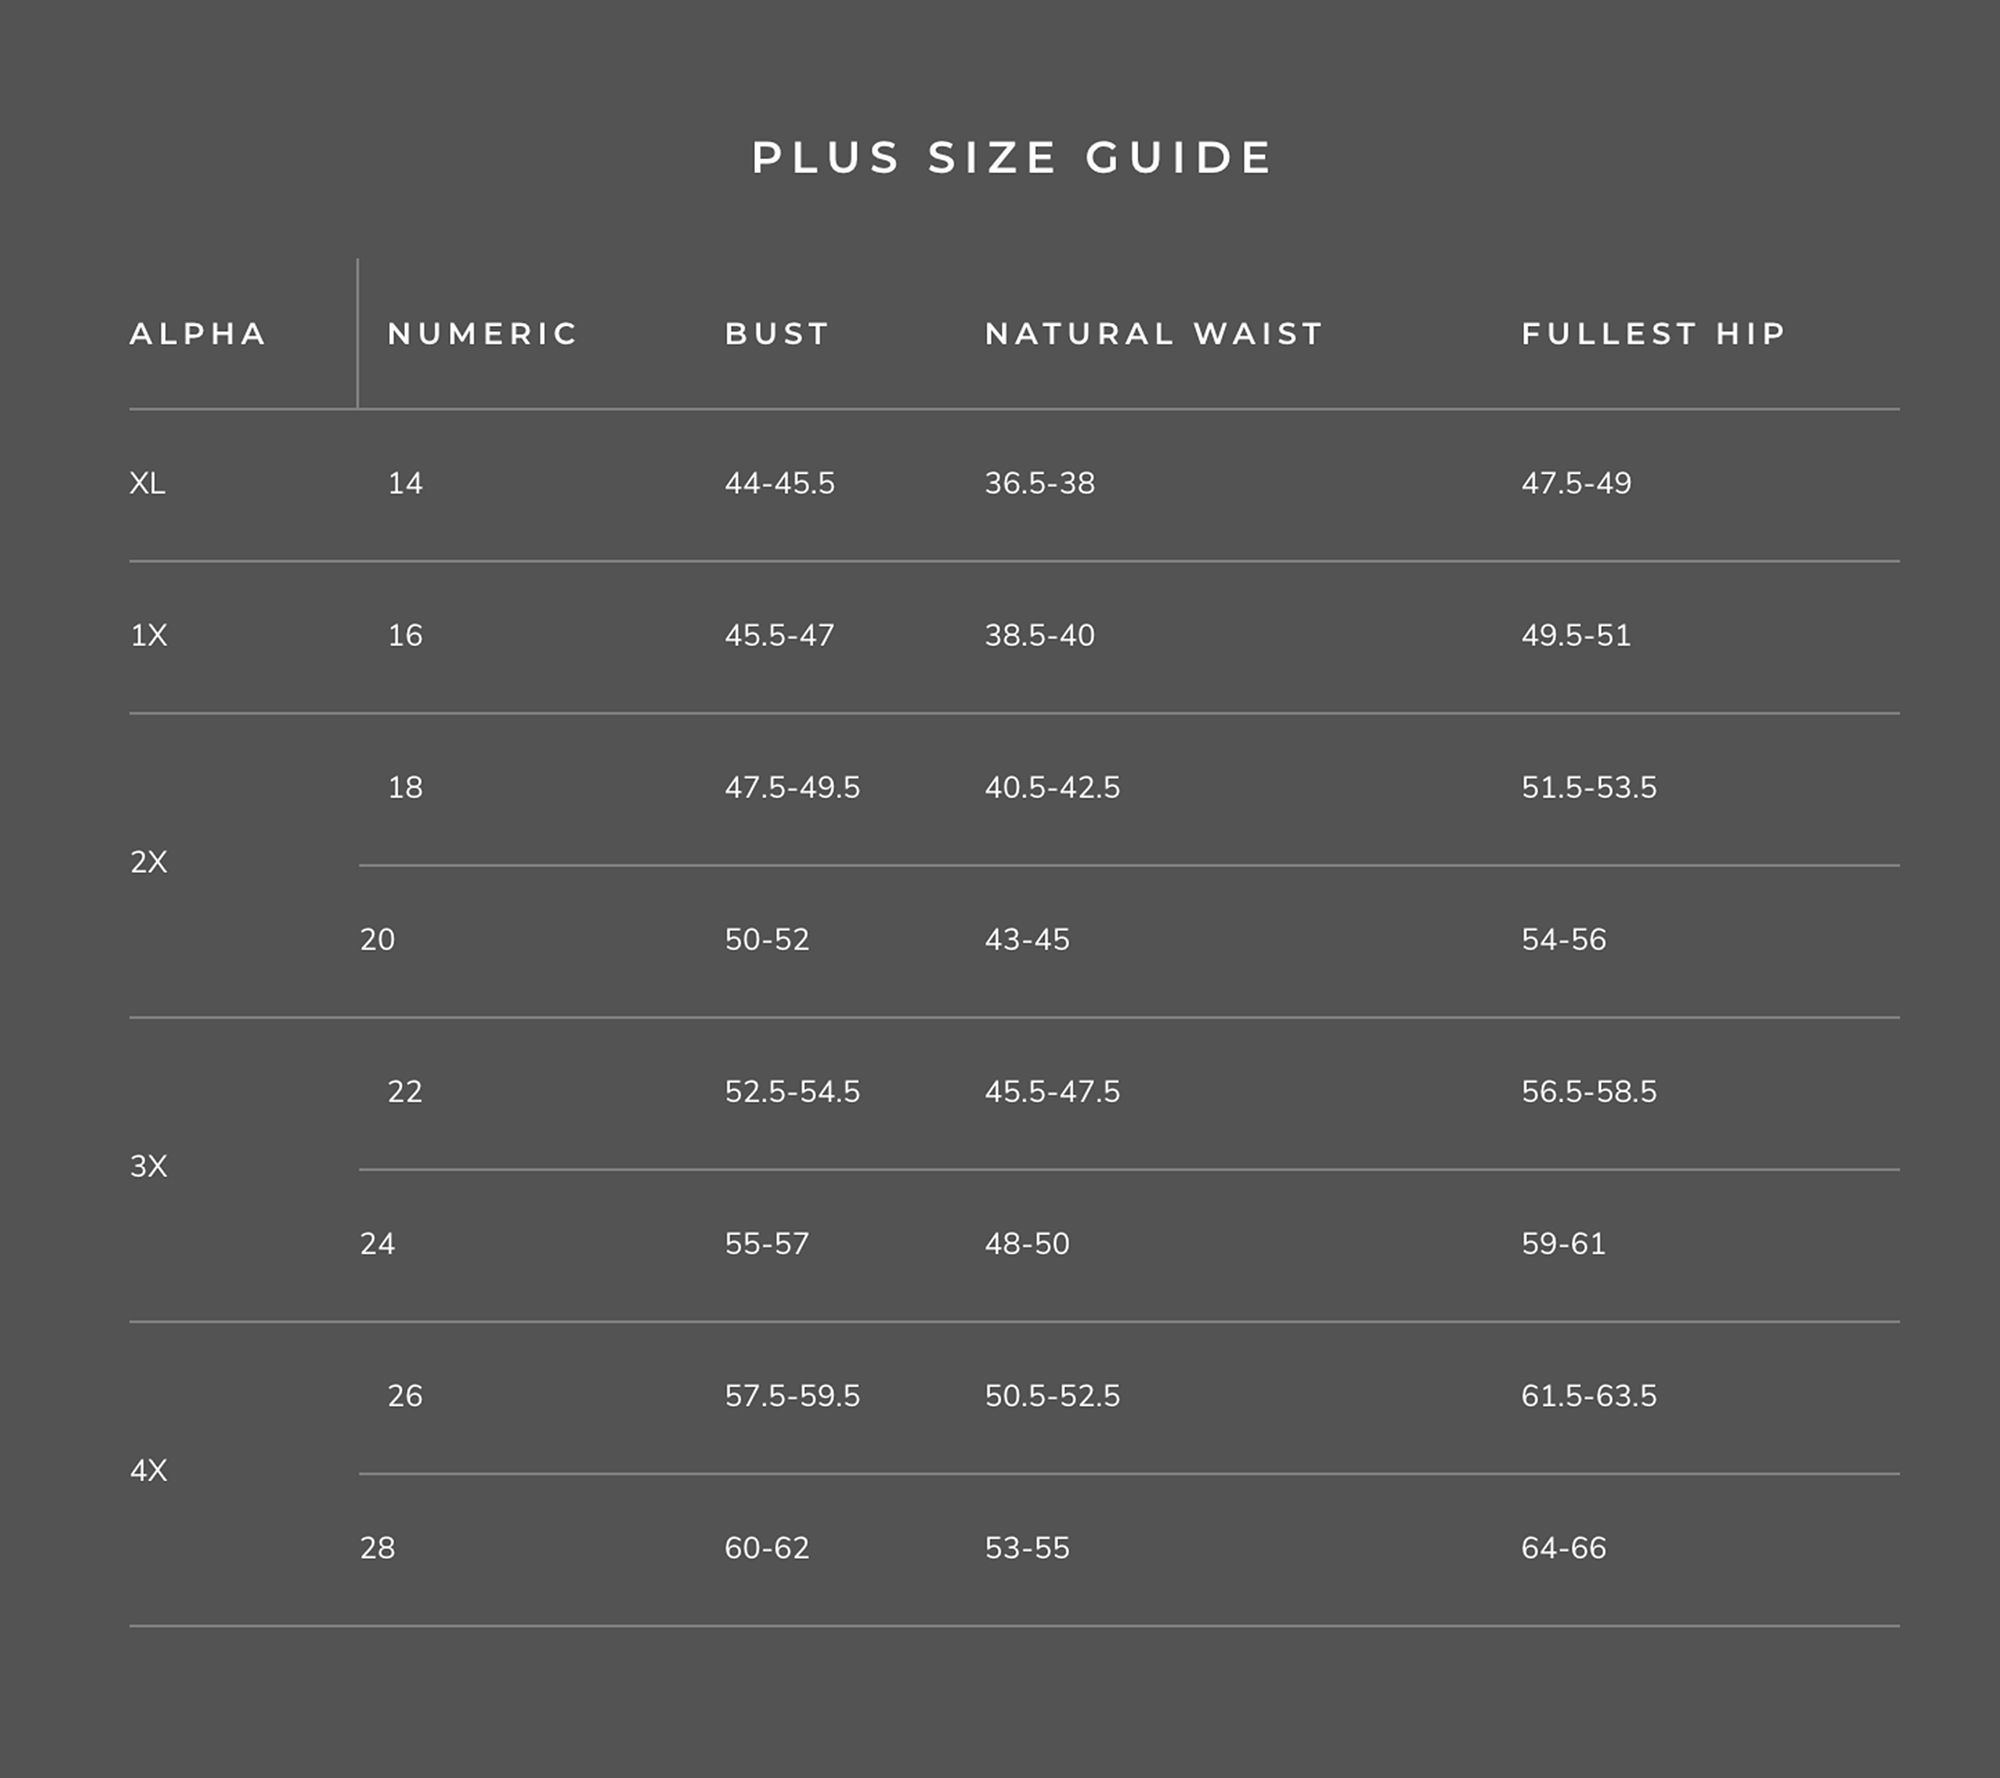Select the XL alpha size label
The image size is (2000, 1778).
point(147,484)
